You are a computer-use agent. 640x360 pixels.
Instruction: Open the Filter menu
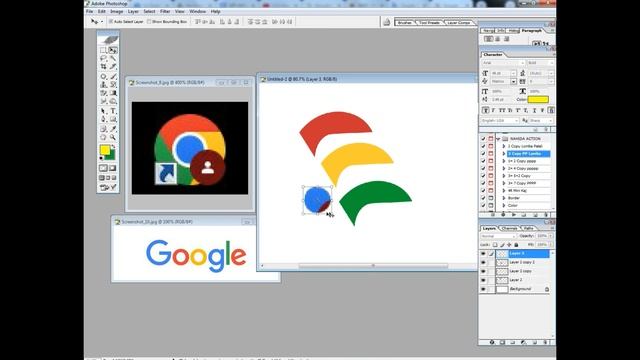click(x=165, y=11)
